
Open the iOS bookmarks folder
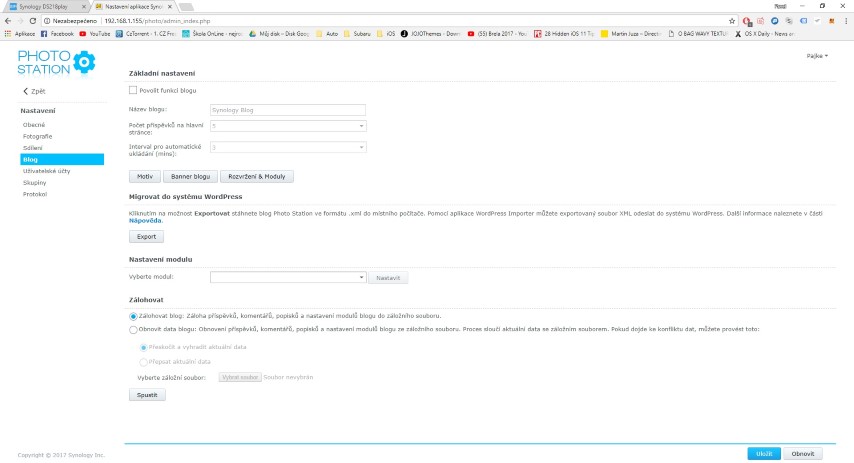(386, 34)
